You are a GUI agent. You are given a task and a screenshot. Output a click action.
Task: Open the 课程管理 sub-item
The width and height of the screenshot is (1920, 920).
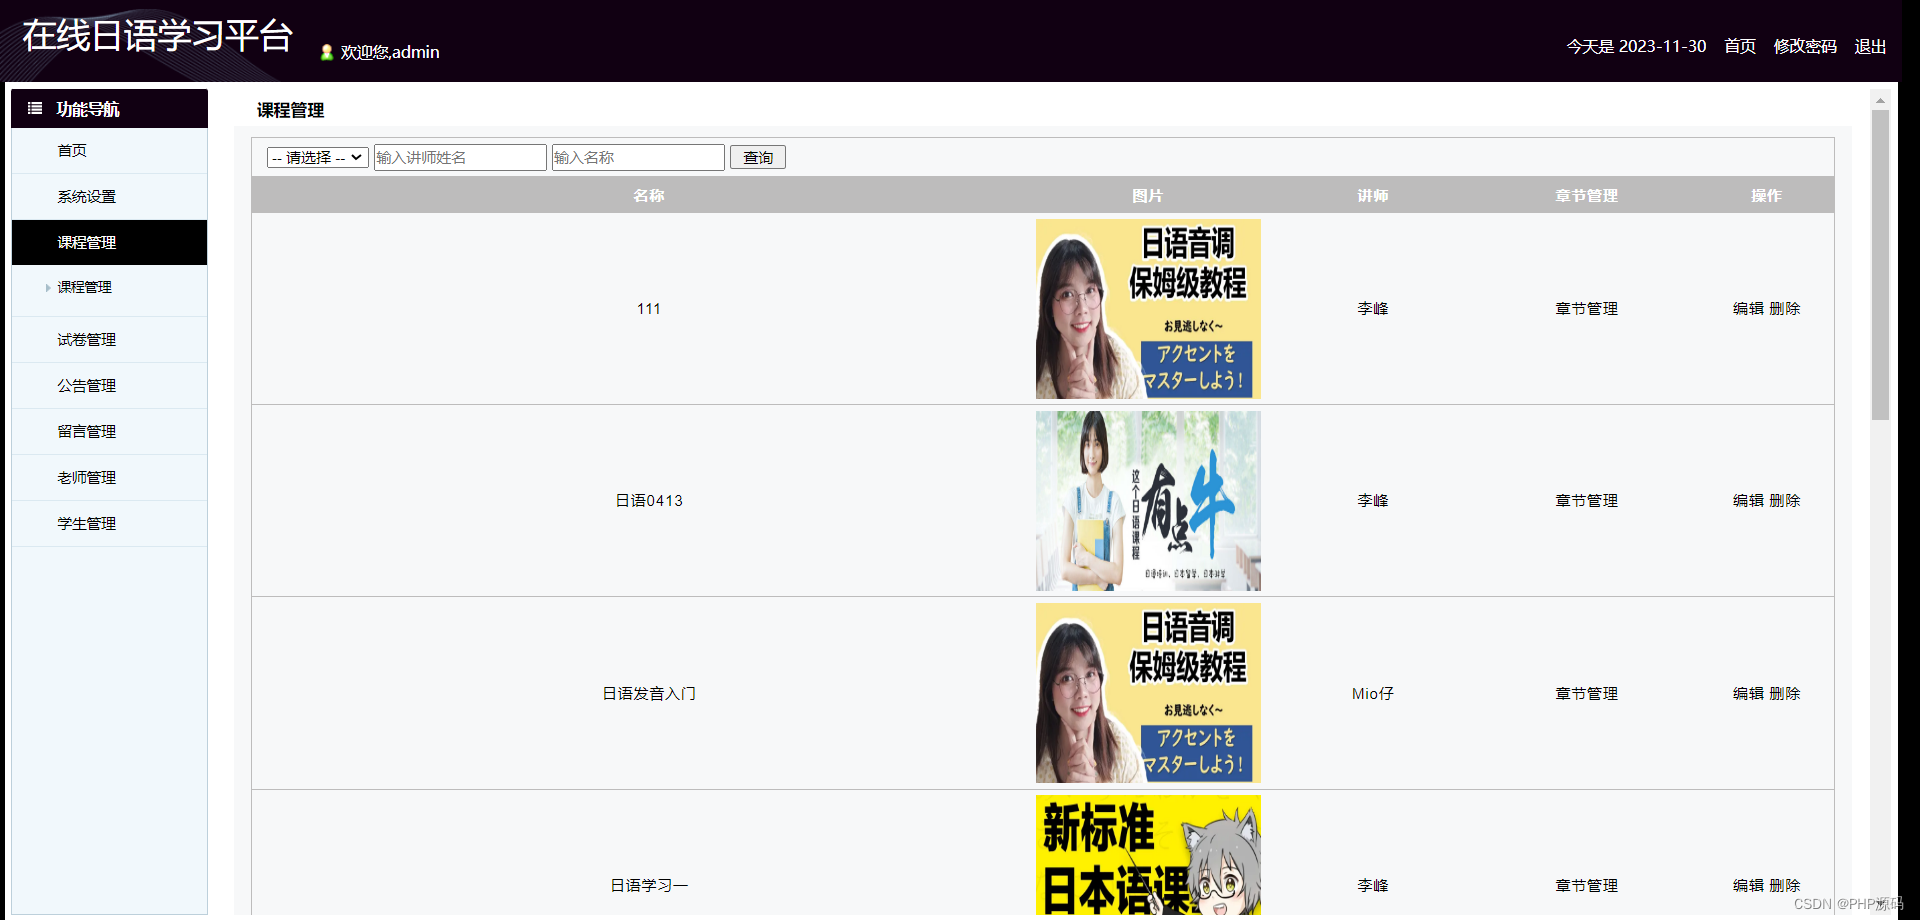pyautogui.click(x=85, y=288)
